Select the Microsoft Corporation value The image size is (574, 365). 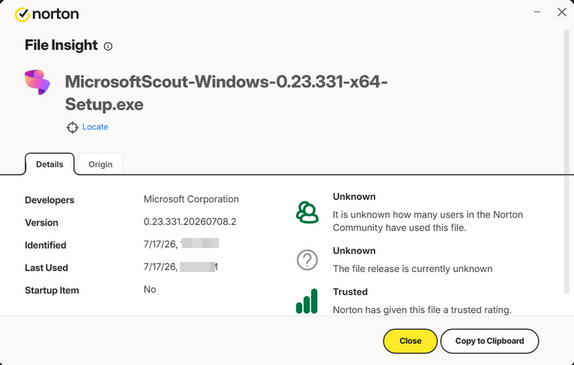click(191, 199)
